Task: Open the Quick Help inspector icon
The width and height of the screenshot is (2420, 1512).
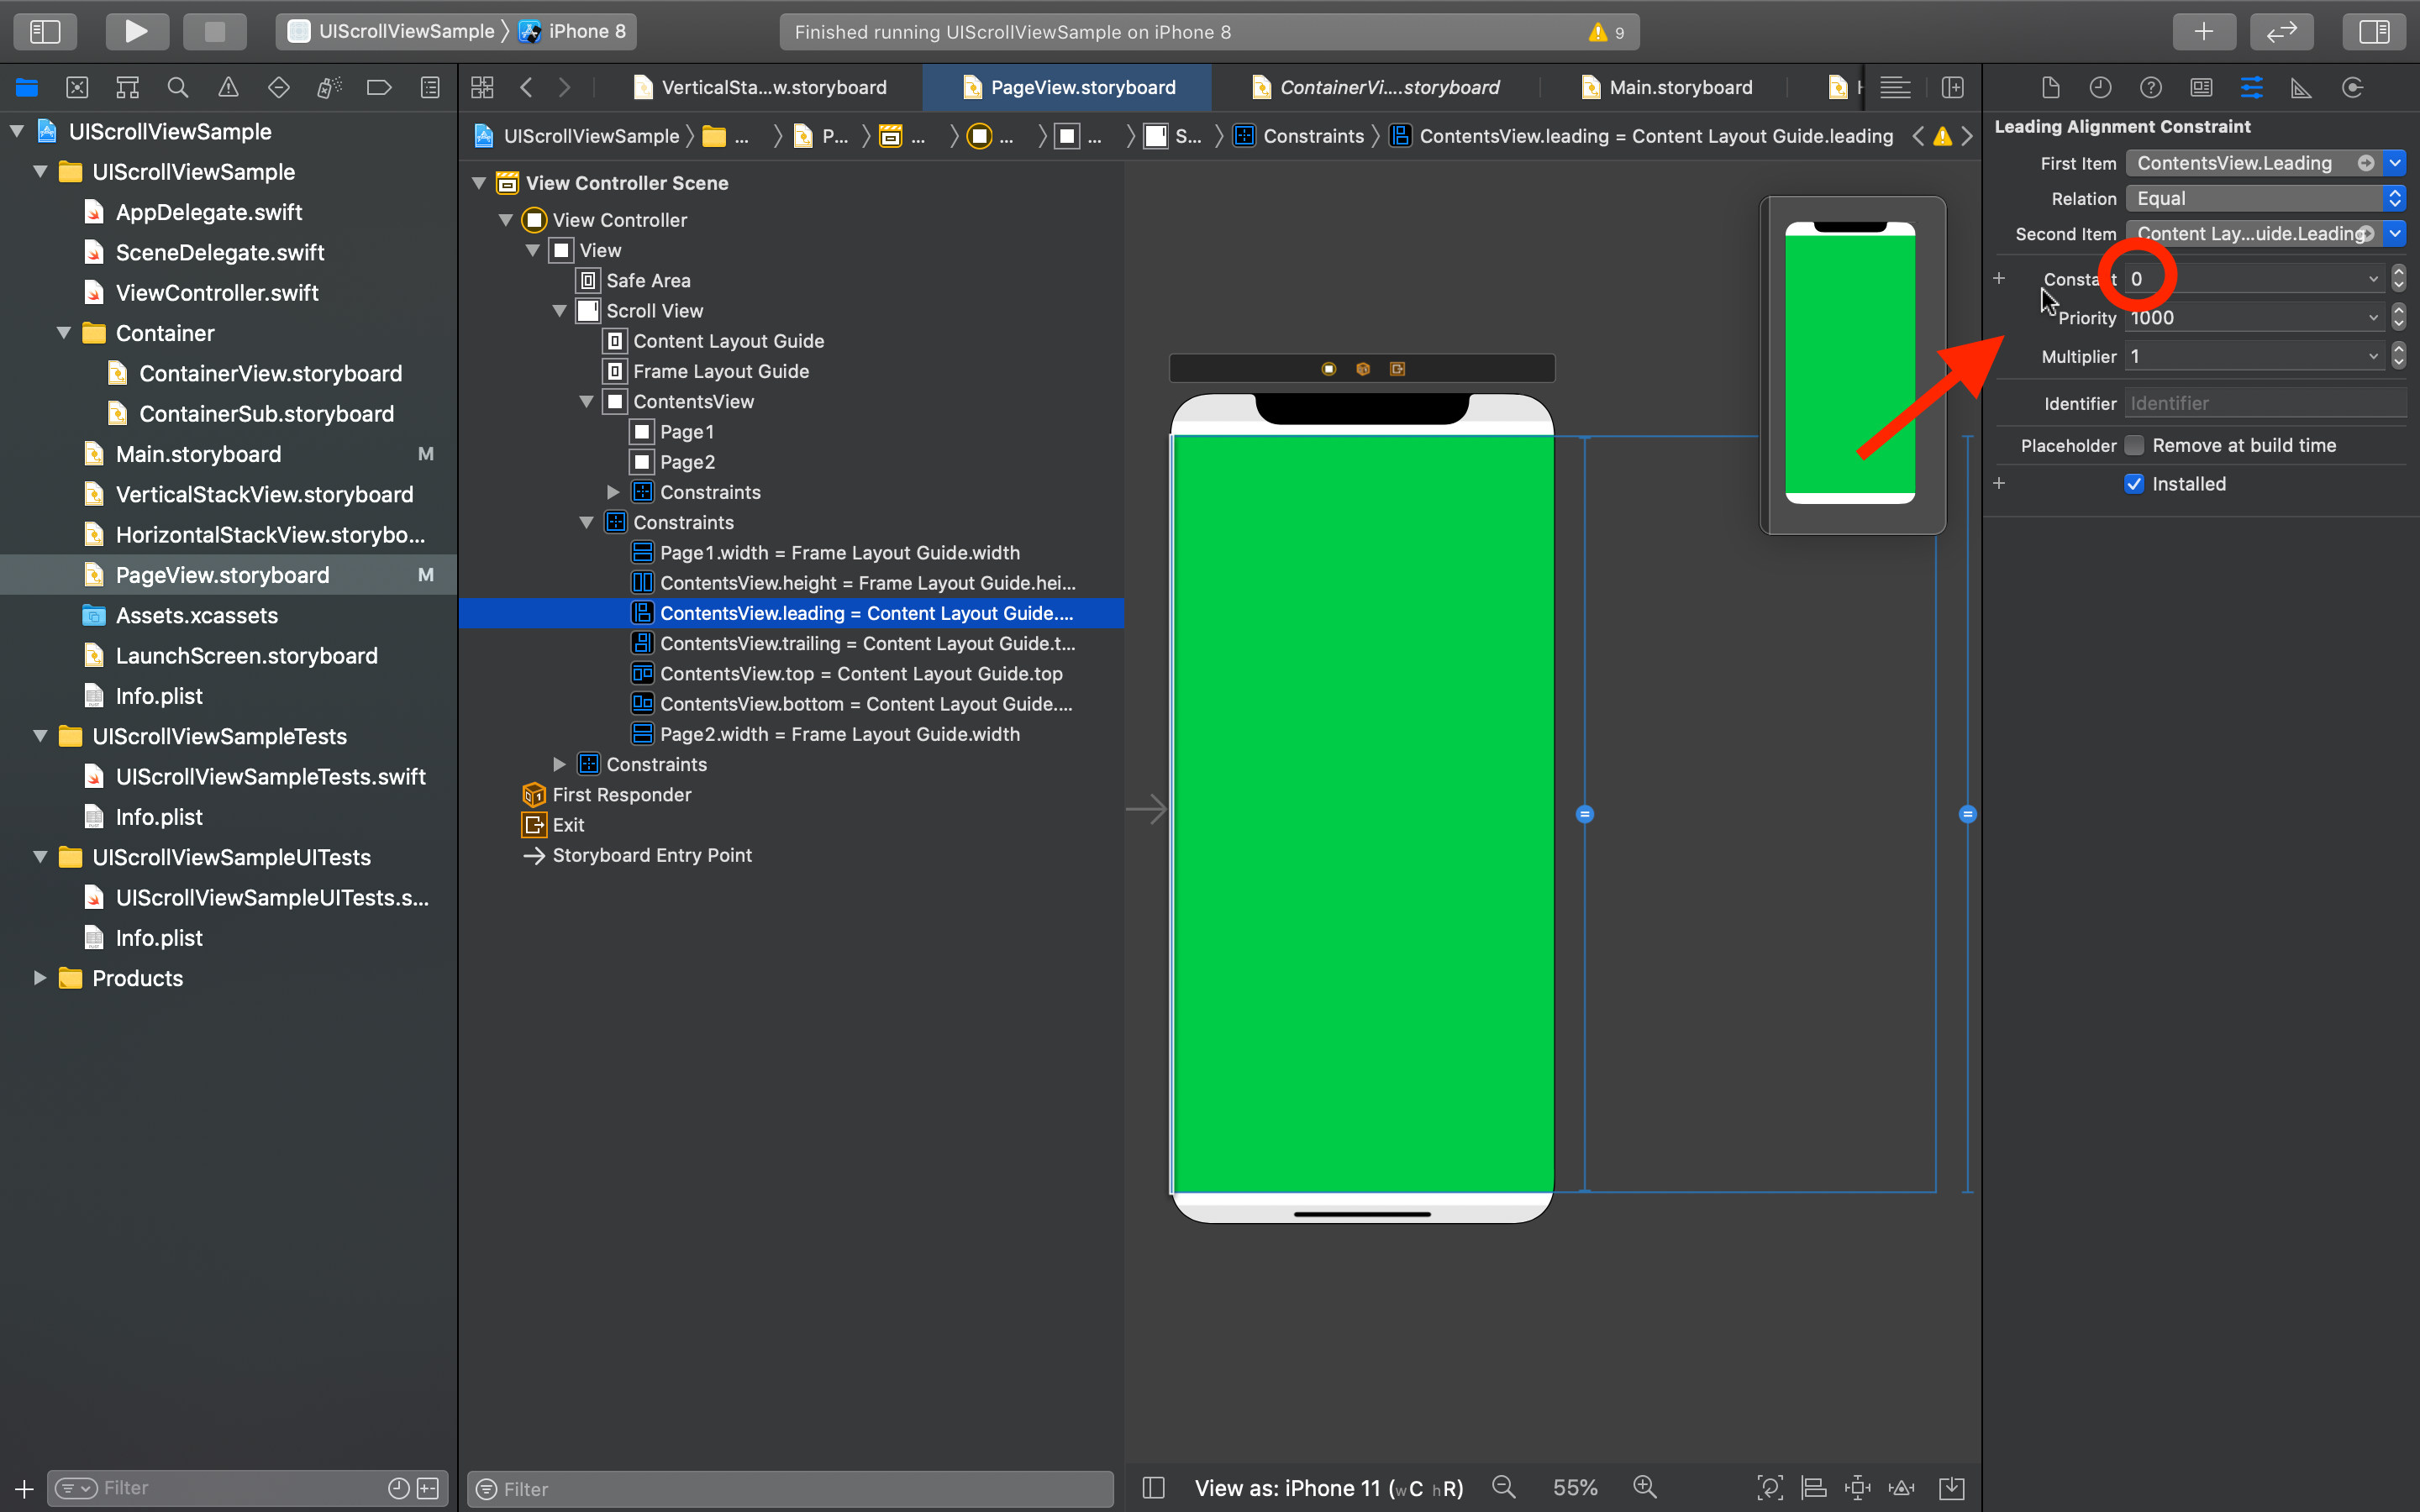Action: 2150,88
